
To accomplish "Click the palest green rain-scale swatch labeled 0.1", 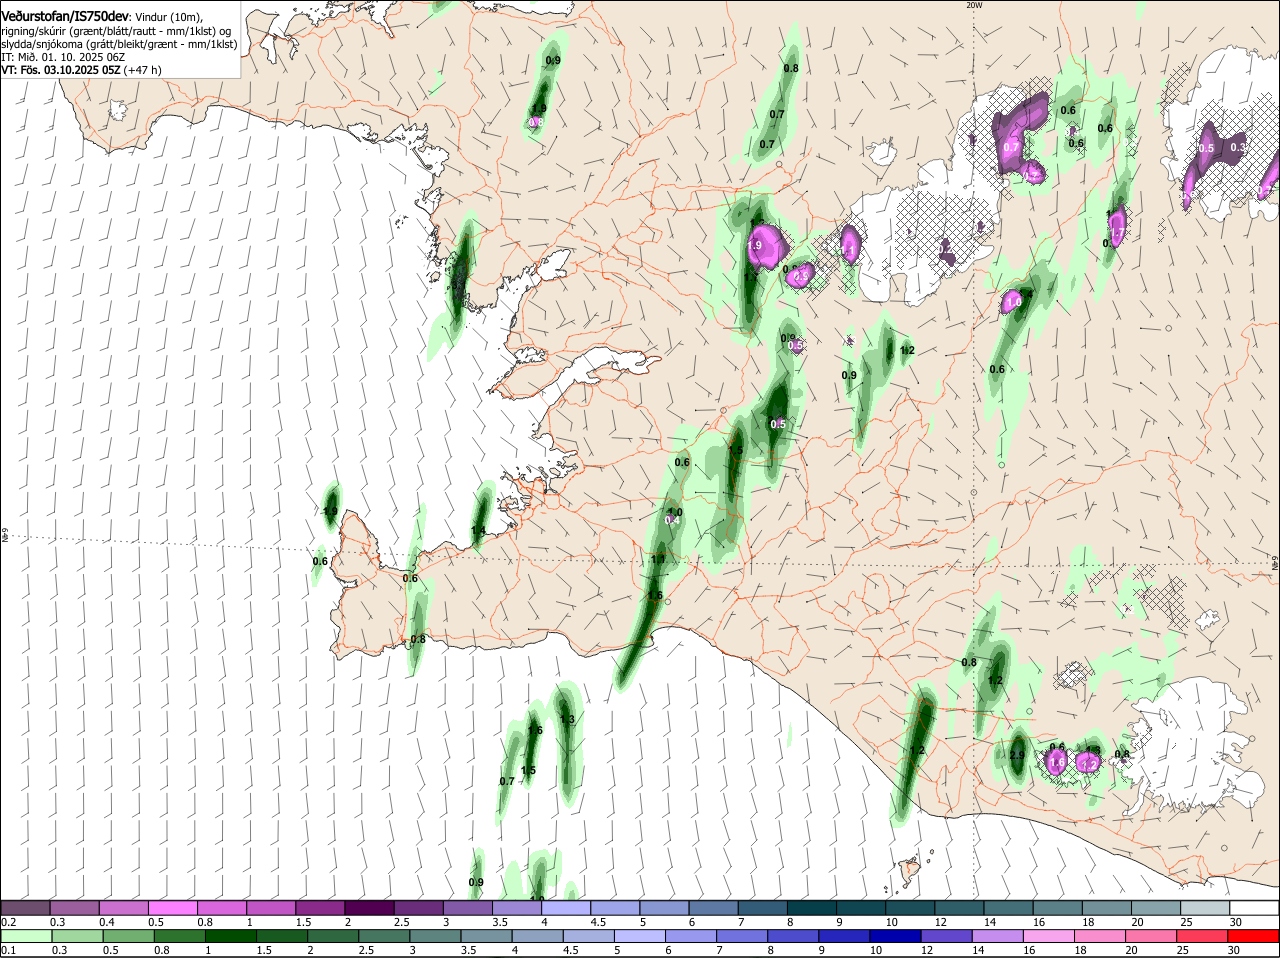I will pos(26,936).
